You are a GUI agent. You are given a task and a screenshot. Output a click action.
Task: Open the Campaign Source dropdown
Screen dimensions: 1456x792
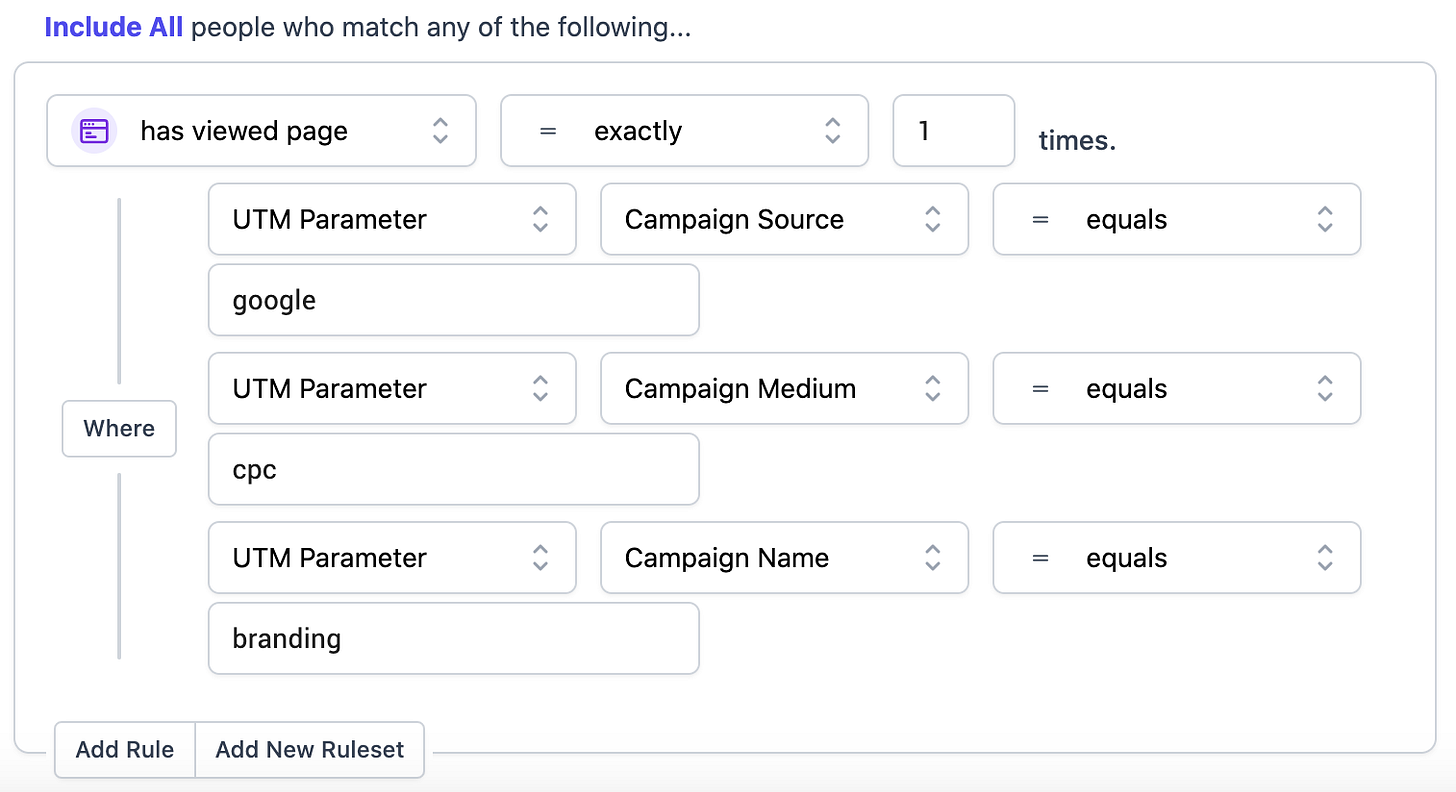pyautogui.click(x=784, y=219)
